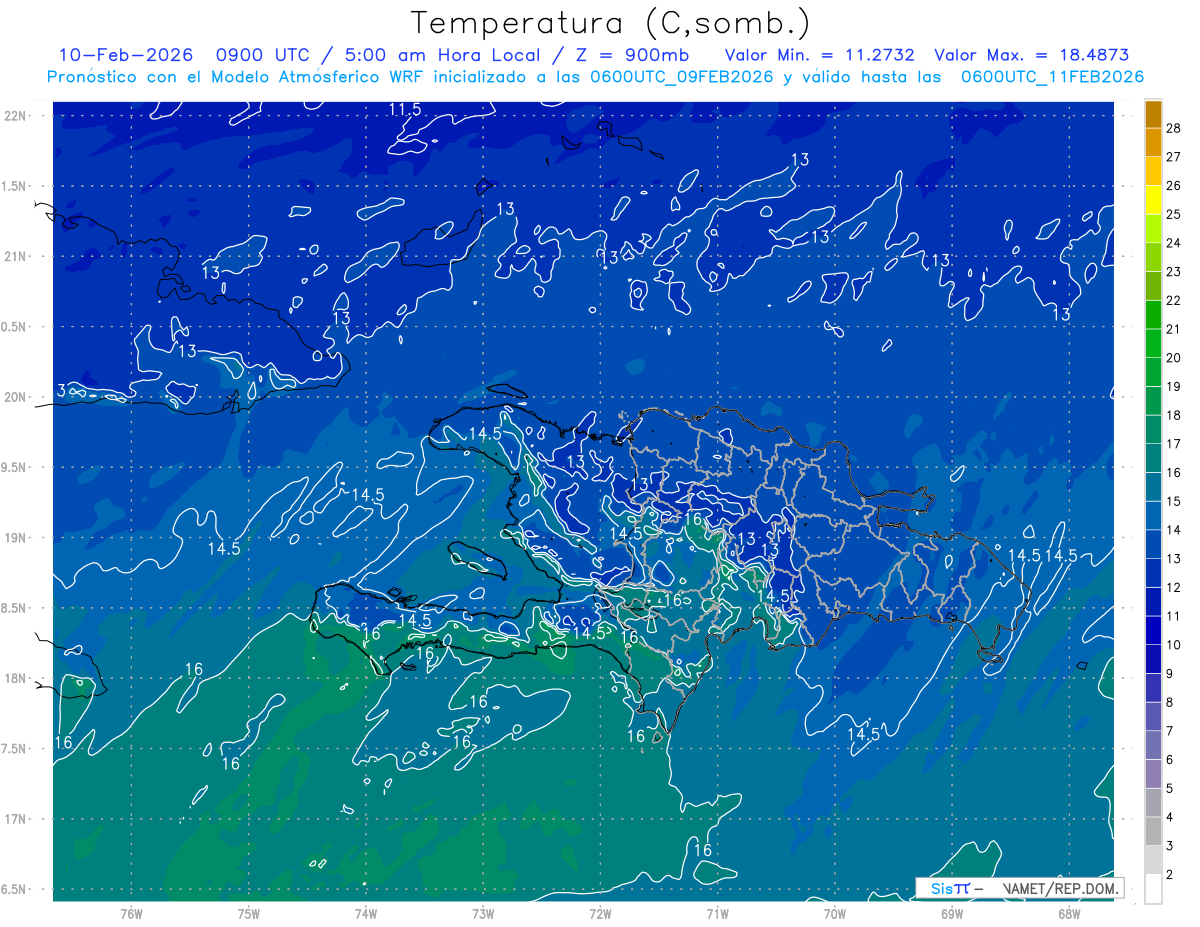Click legend value '28' on color scale
Image resolution: width=1200 pixels, height=927 pixels.
[1173, 128]
